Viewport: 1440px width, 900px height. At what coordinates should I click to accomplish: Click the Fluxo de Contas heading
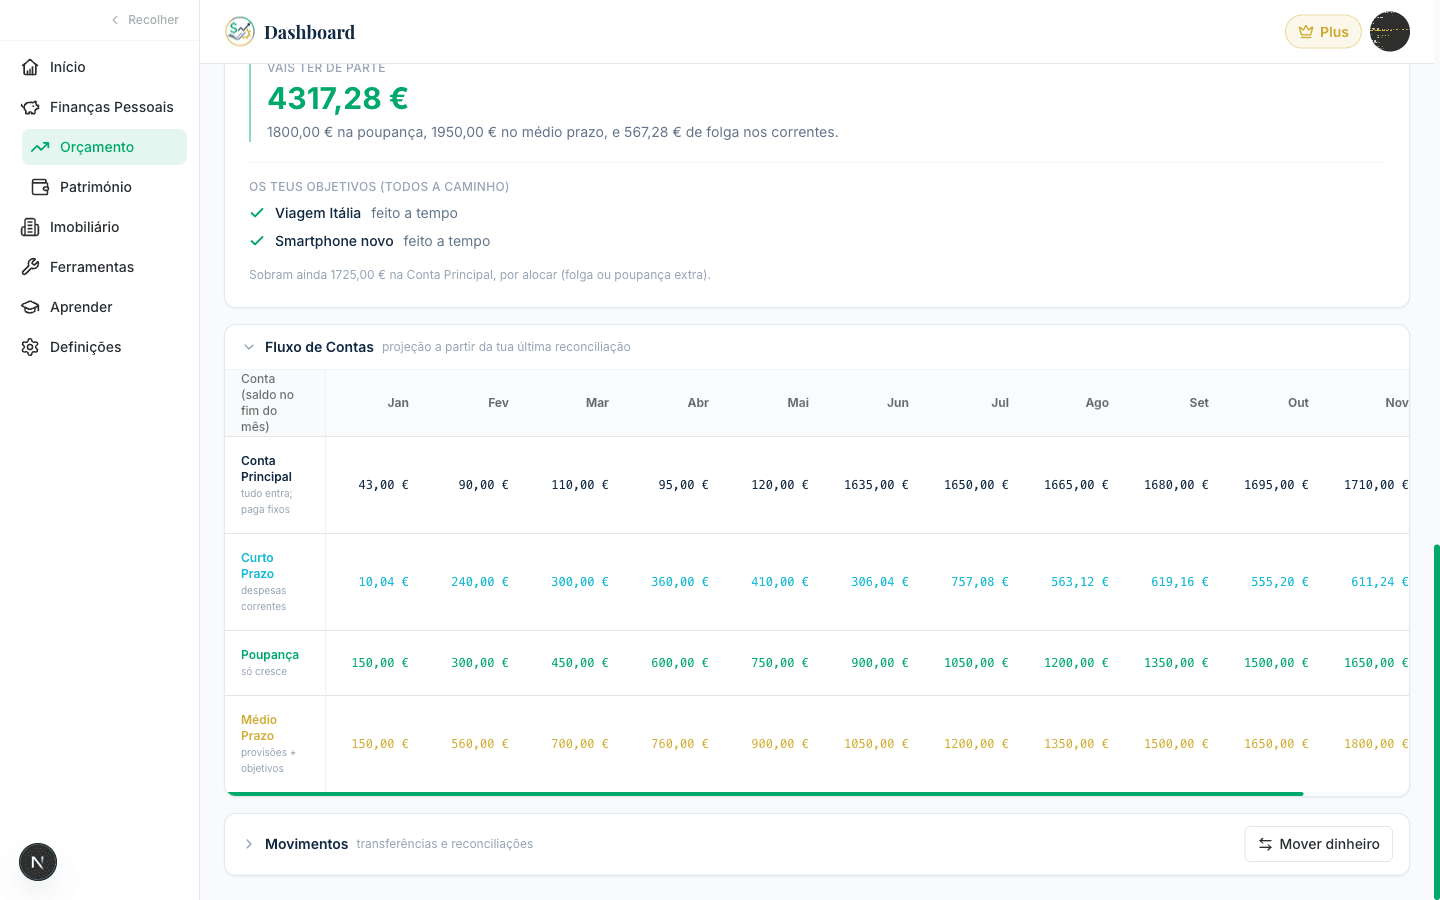(319, 347)
